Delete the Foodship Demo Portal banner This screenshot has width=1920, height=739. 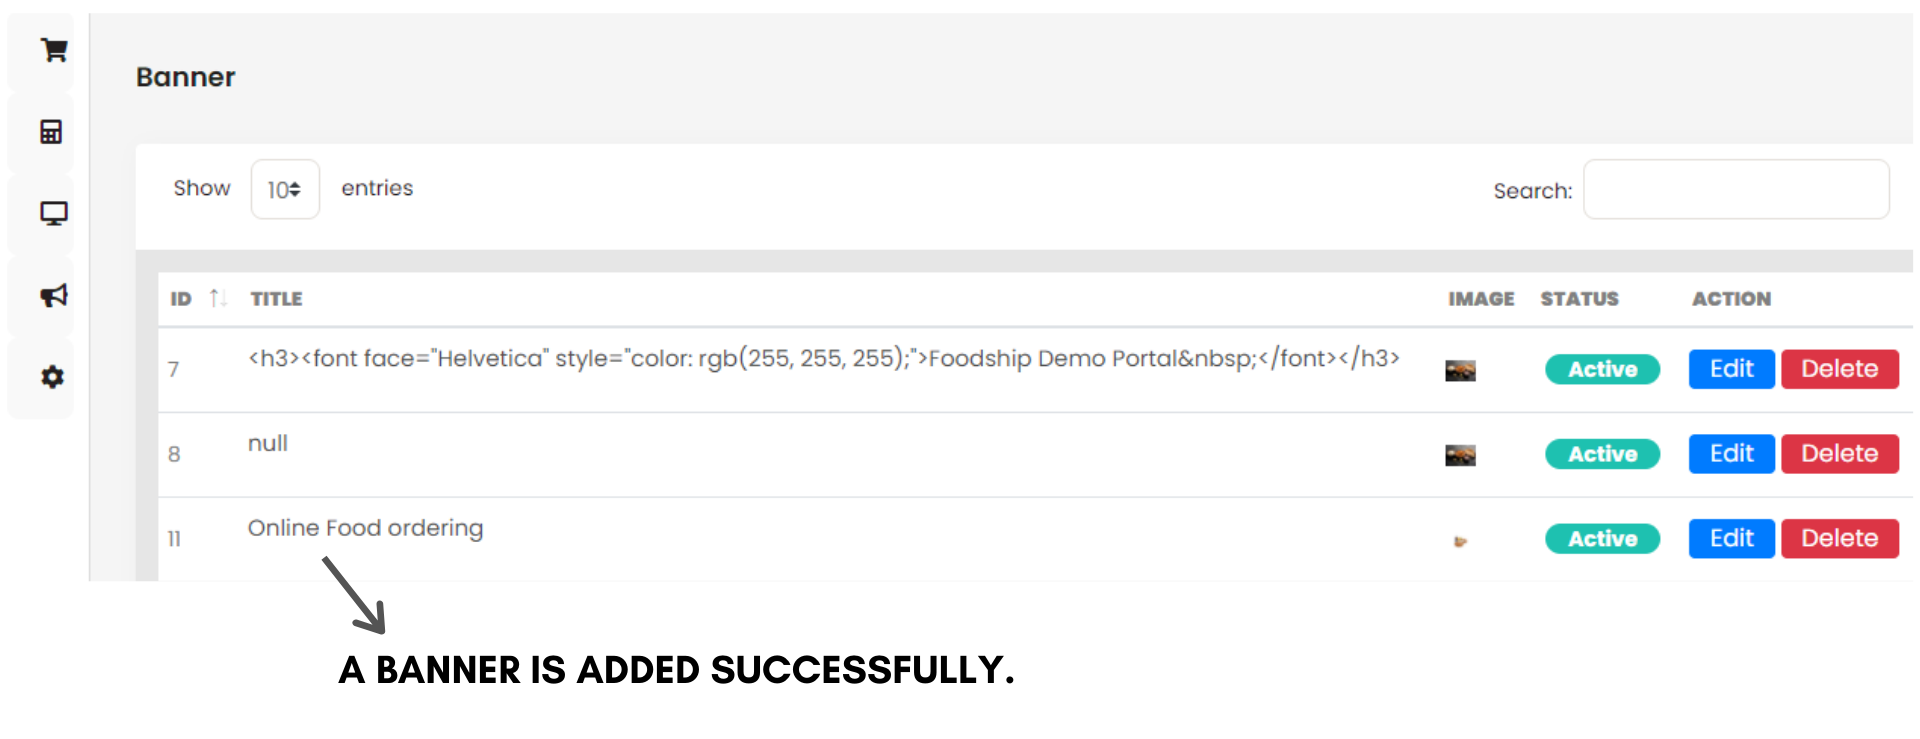click(1838, 369)
